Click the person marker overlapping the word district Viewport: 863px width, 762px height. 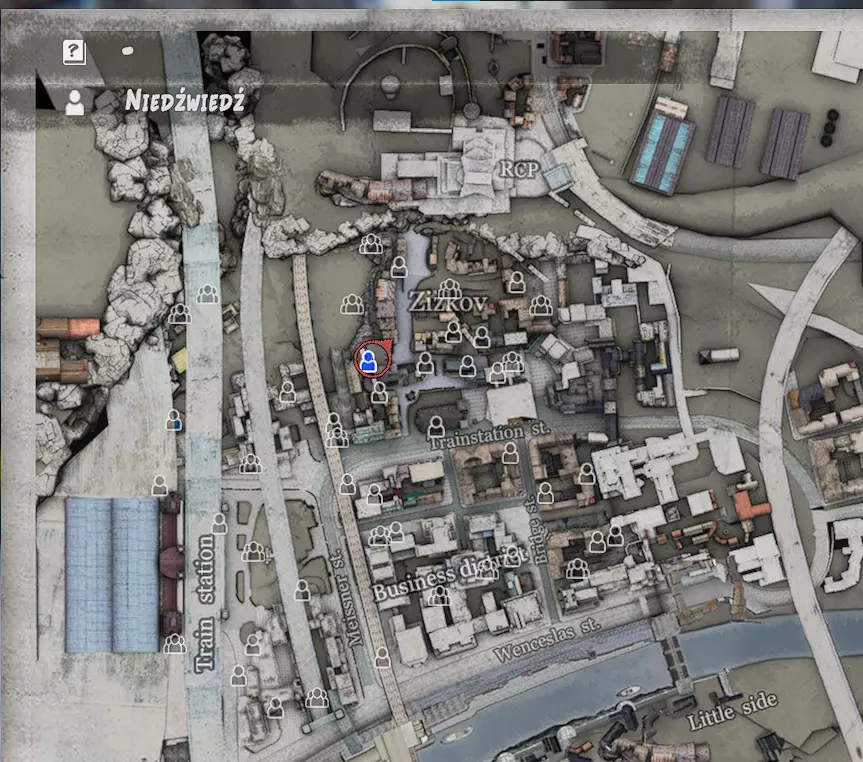pos(513,556)
